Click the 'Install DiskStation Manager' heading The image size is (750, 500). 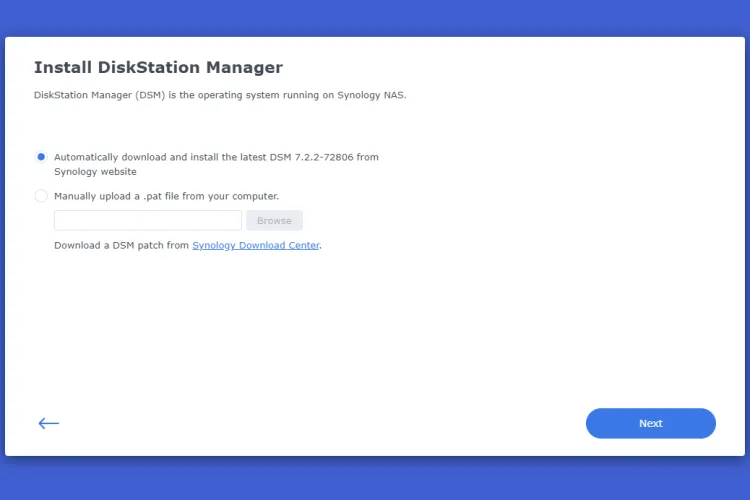coord(158,68)
